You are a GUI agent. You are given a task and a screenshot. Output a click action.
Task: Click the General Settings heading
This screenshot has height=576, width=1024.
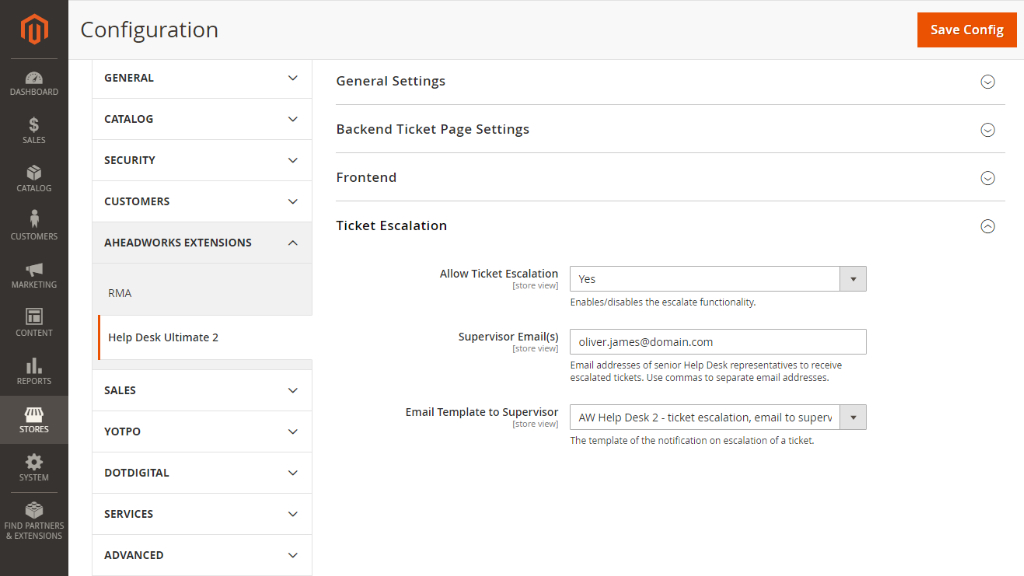(391, 81)
